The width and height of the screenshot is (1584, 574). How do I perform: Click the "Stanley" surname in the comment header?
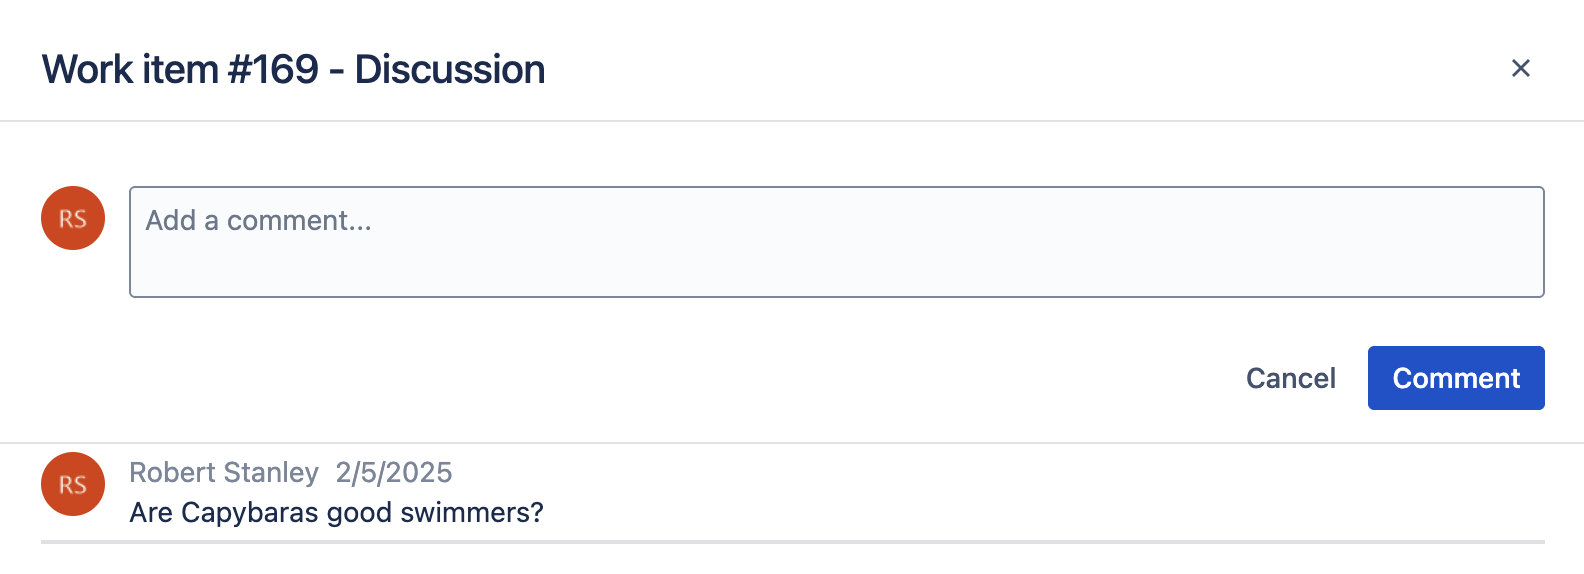point(272,472)
